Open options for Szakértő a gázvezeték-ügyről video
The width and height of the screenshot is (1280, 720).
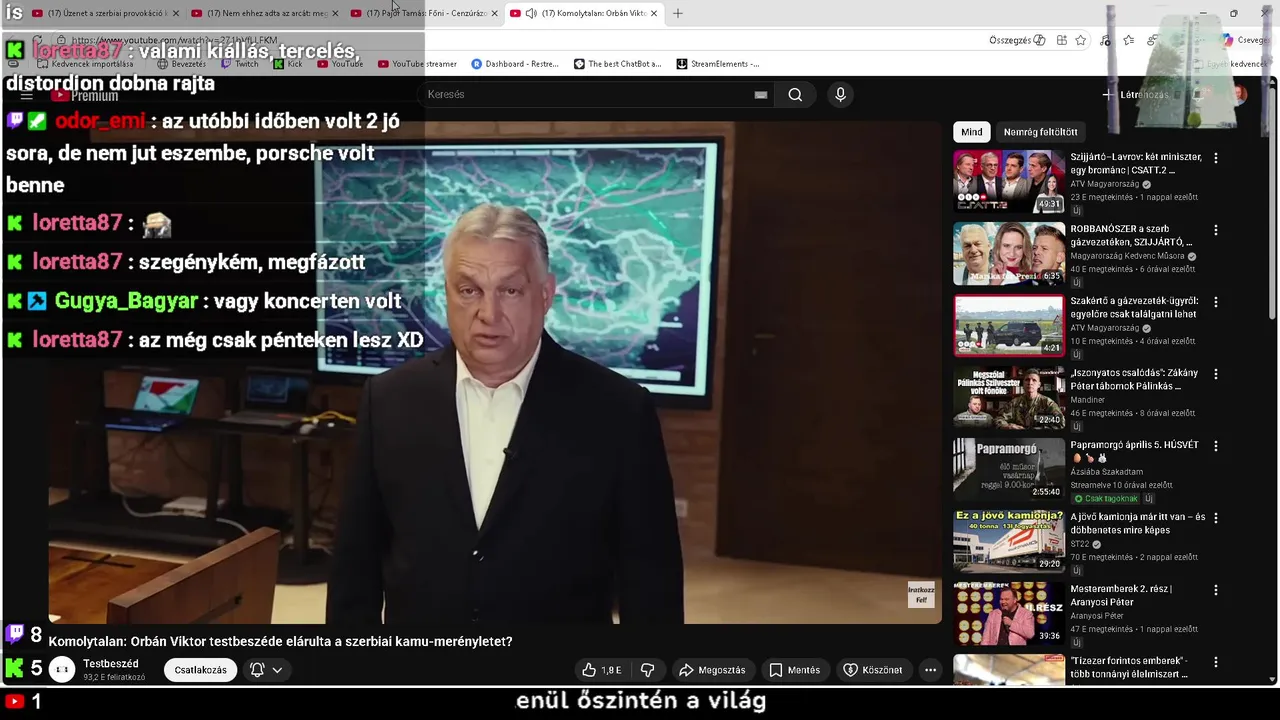[x=1216, y=302]
